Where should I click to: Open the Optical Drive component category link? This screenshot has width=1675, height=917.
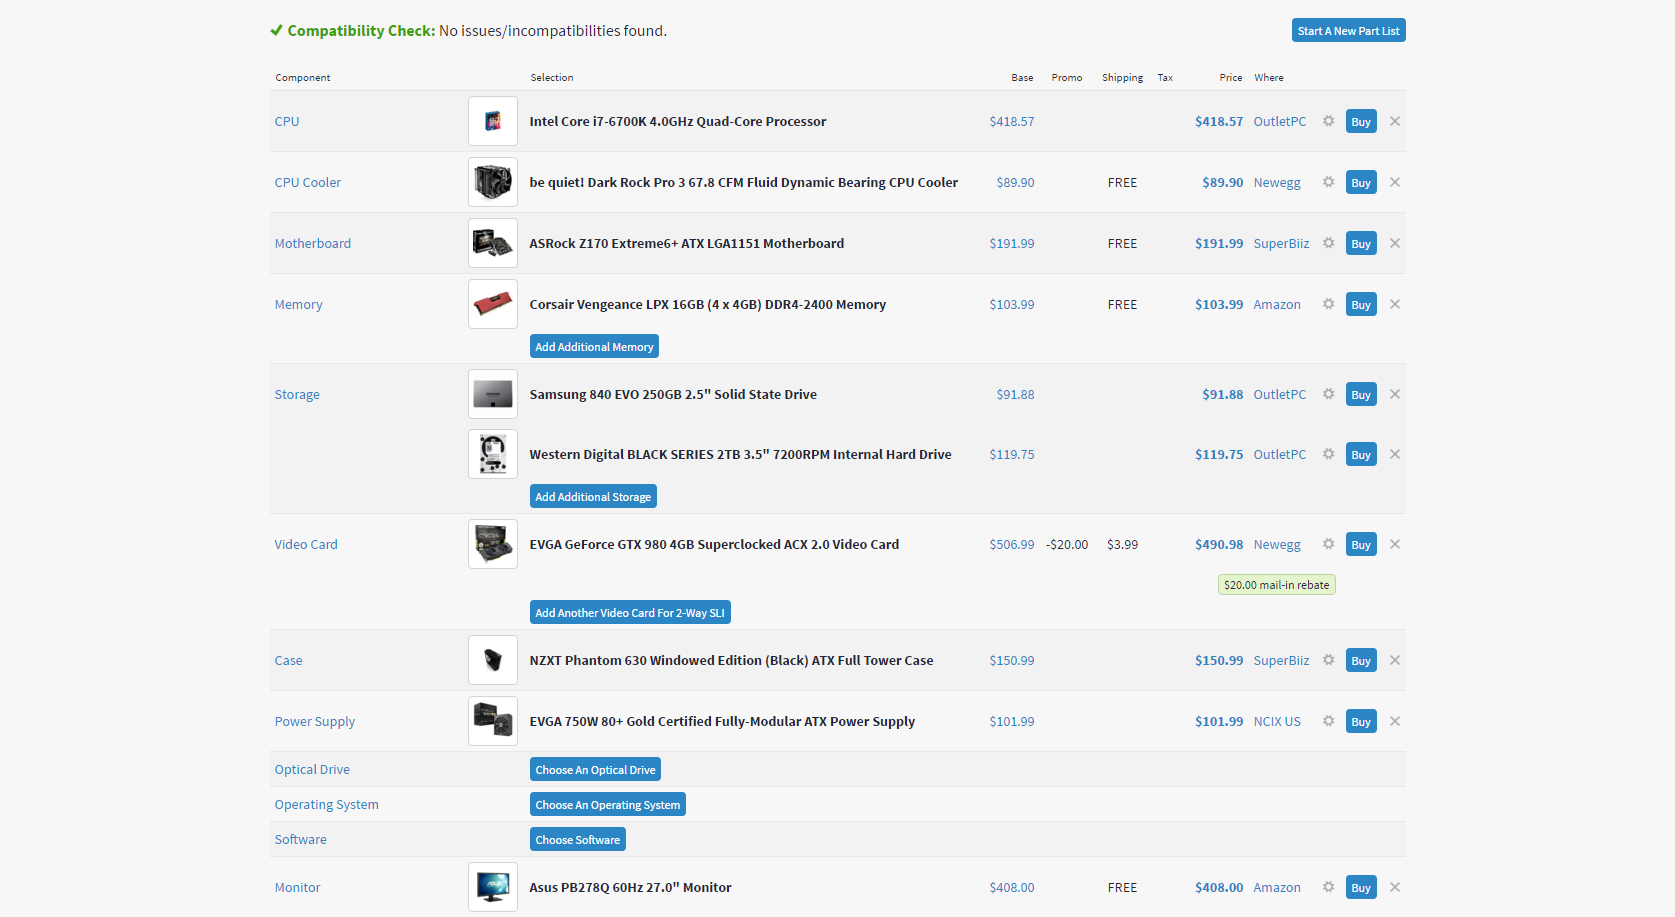(312, 769)
